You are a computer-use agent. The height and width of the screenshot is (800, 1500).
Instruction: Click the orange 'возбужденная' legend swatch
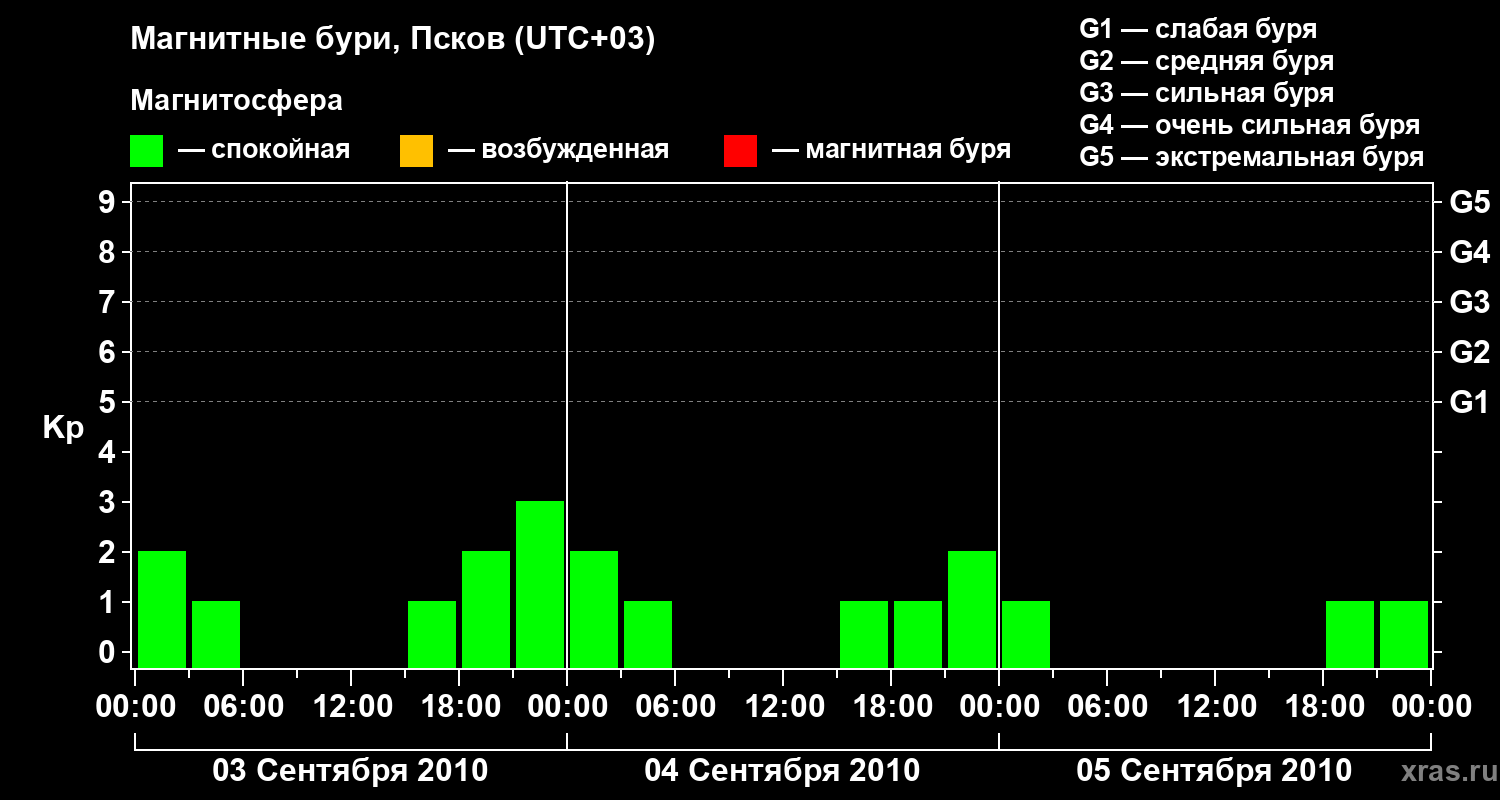[x=416, y=151]
